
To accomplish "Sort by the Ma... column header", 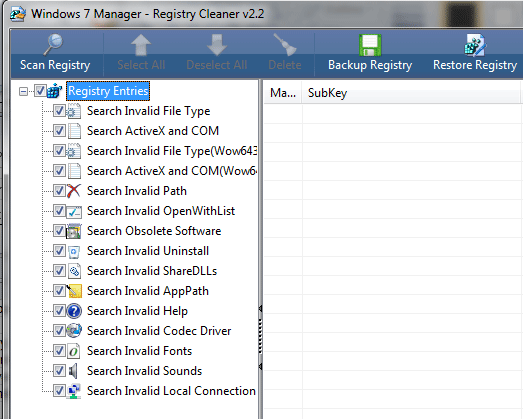I will 283,93.
